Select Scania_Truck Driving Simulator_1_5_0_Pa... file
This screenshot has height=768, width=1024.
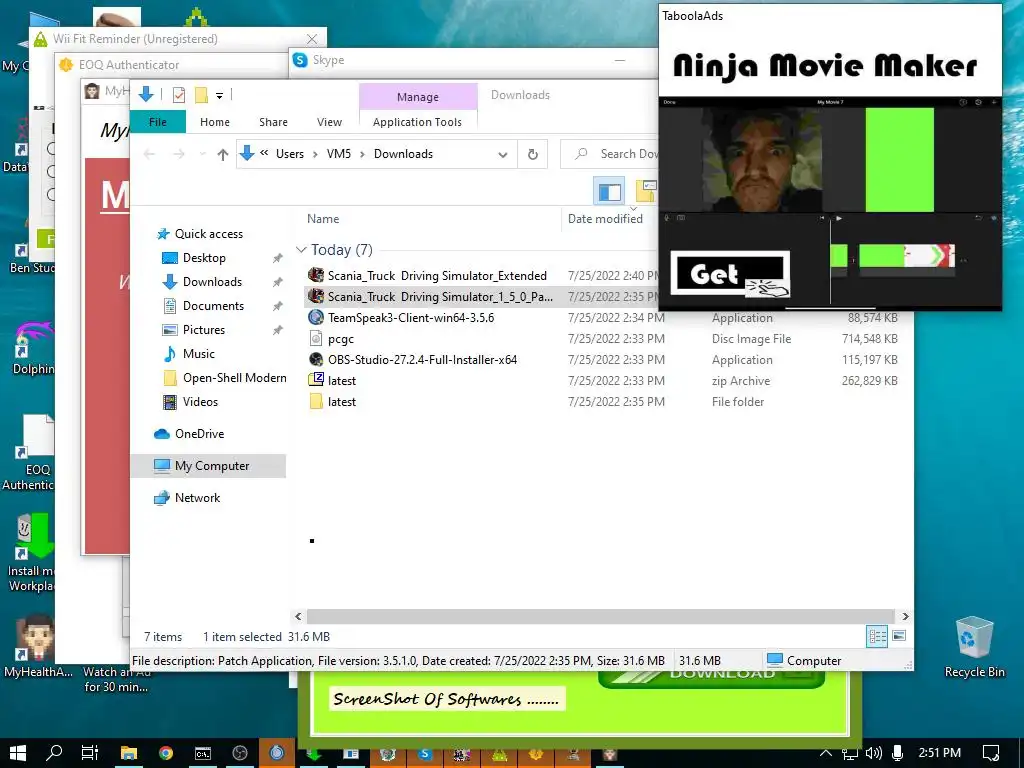coord(440,297)
